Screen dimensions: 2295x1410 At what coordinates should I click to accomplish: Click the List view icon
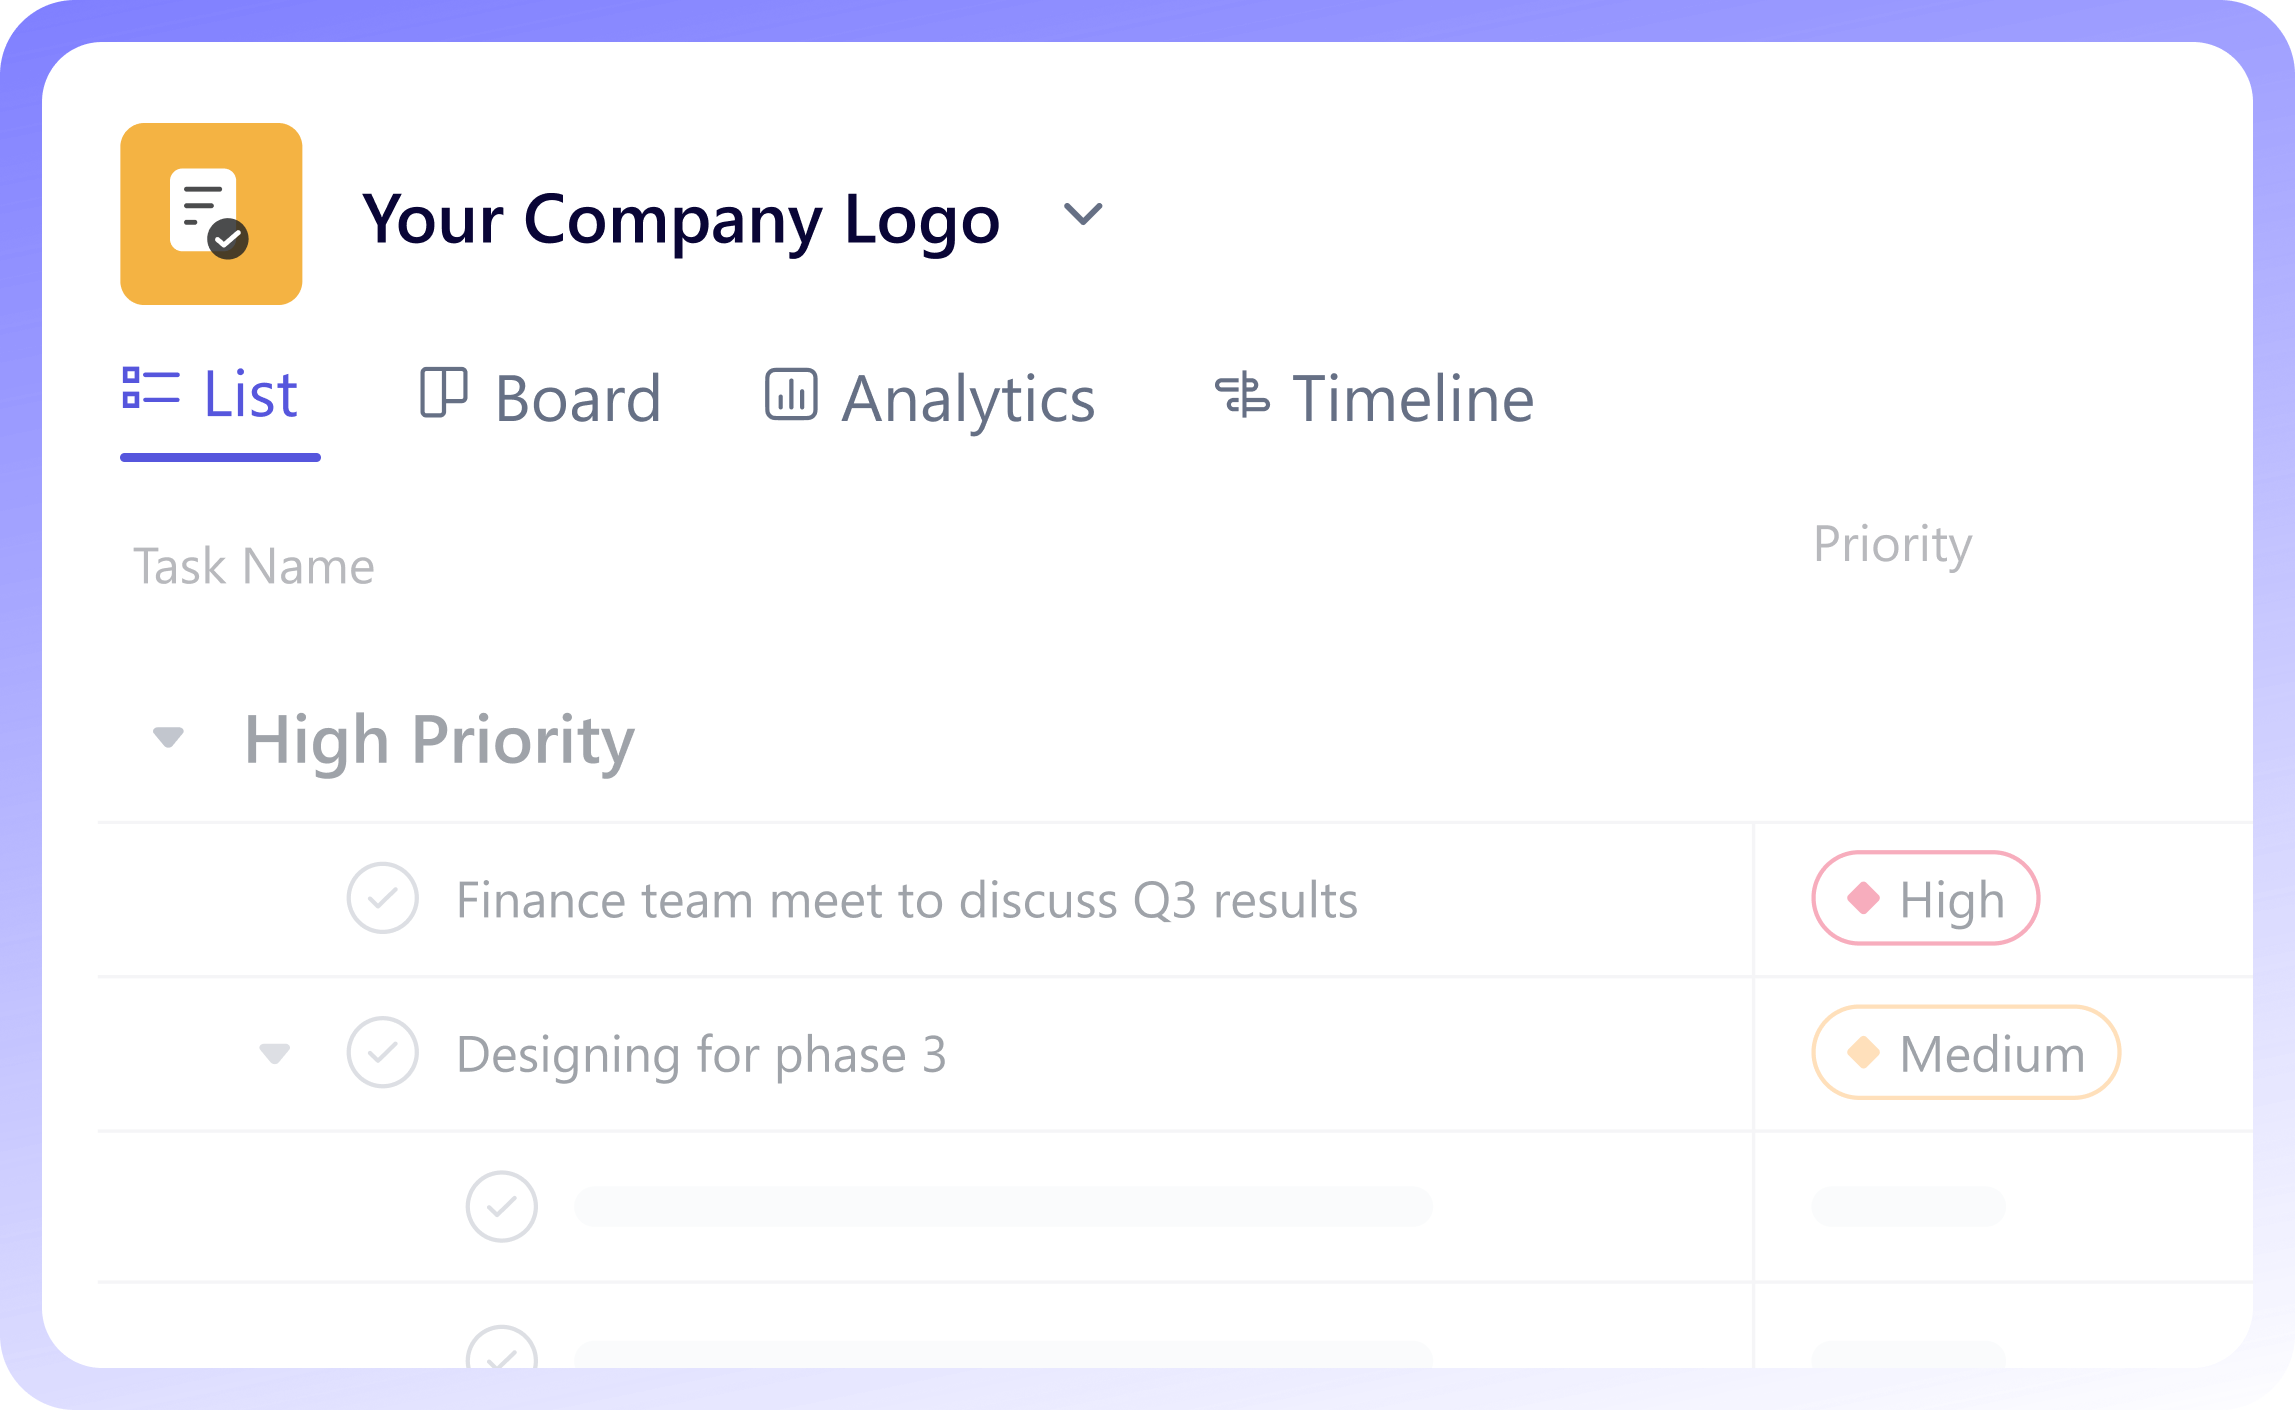click(x=150, y=389)
